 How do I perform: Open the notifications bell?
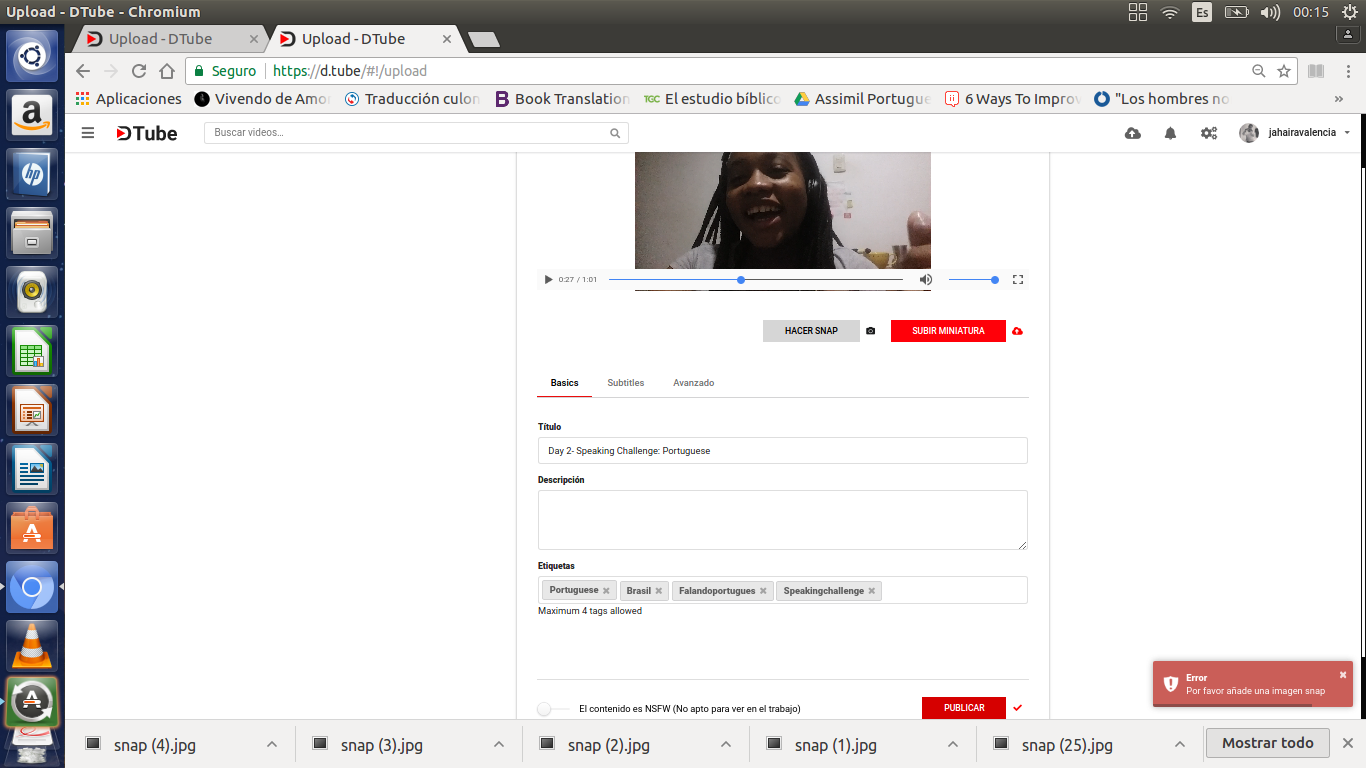[1170, 133]
